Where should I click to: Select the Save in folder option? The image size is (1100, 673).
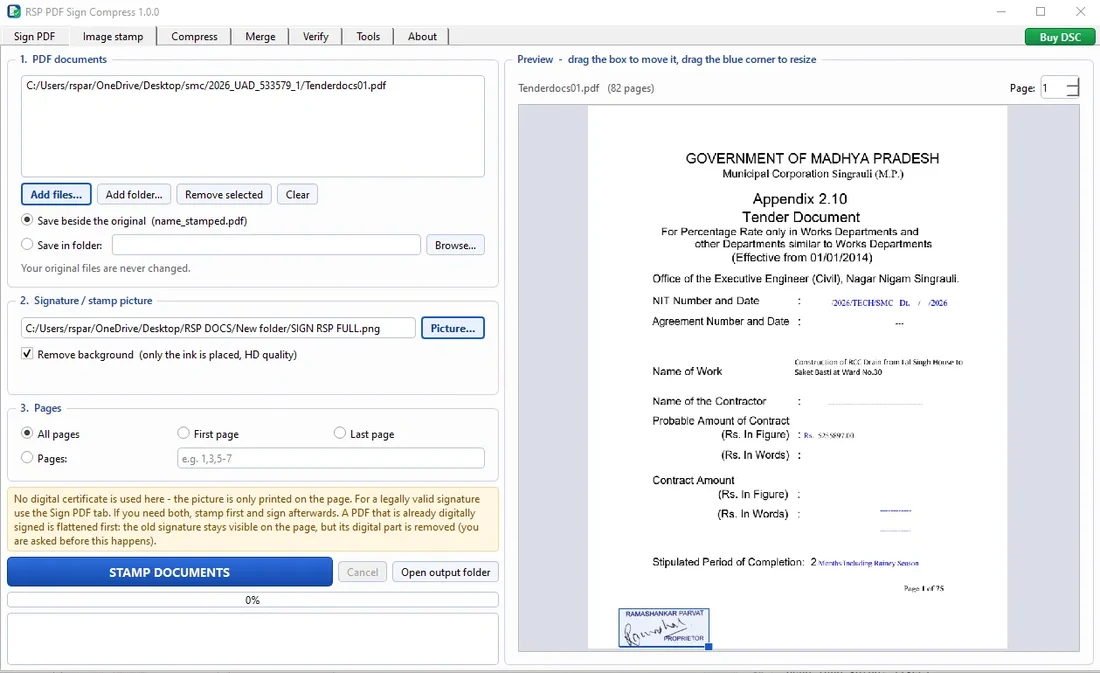pyautogui.click(x=27, y=244)
